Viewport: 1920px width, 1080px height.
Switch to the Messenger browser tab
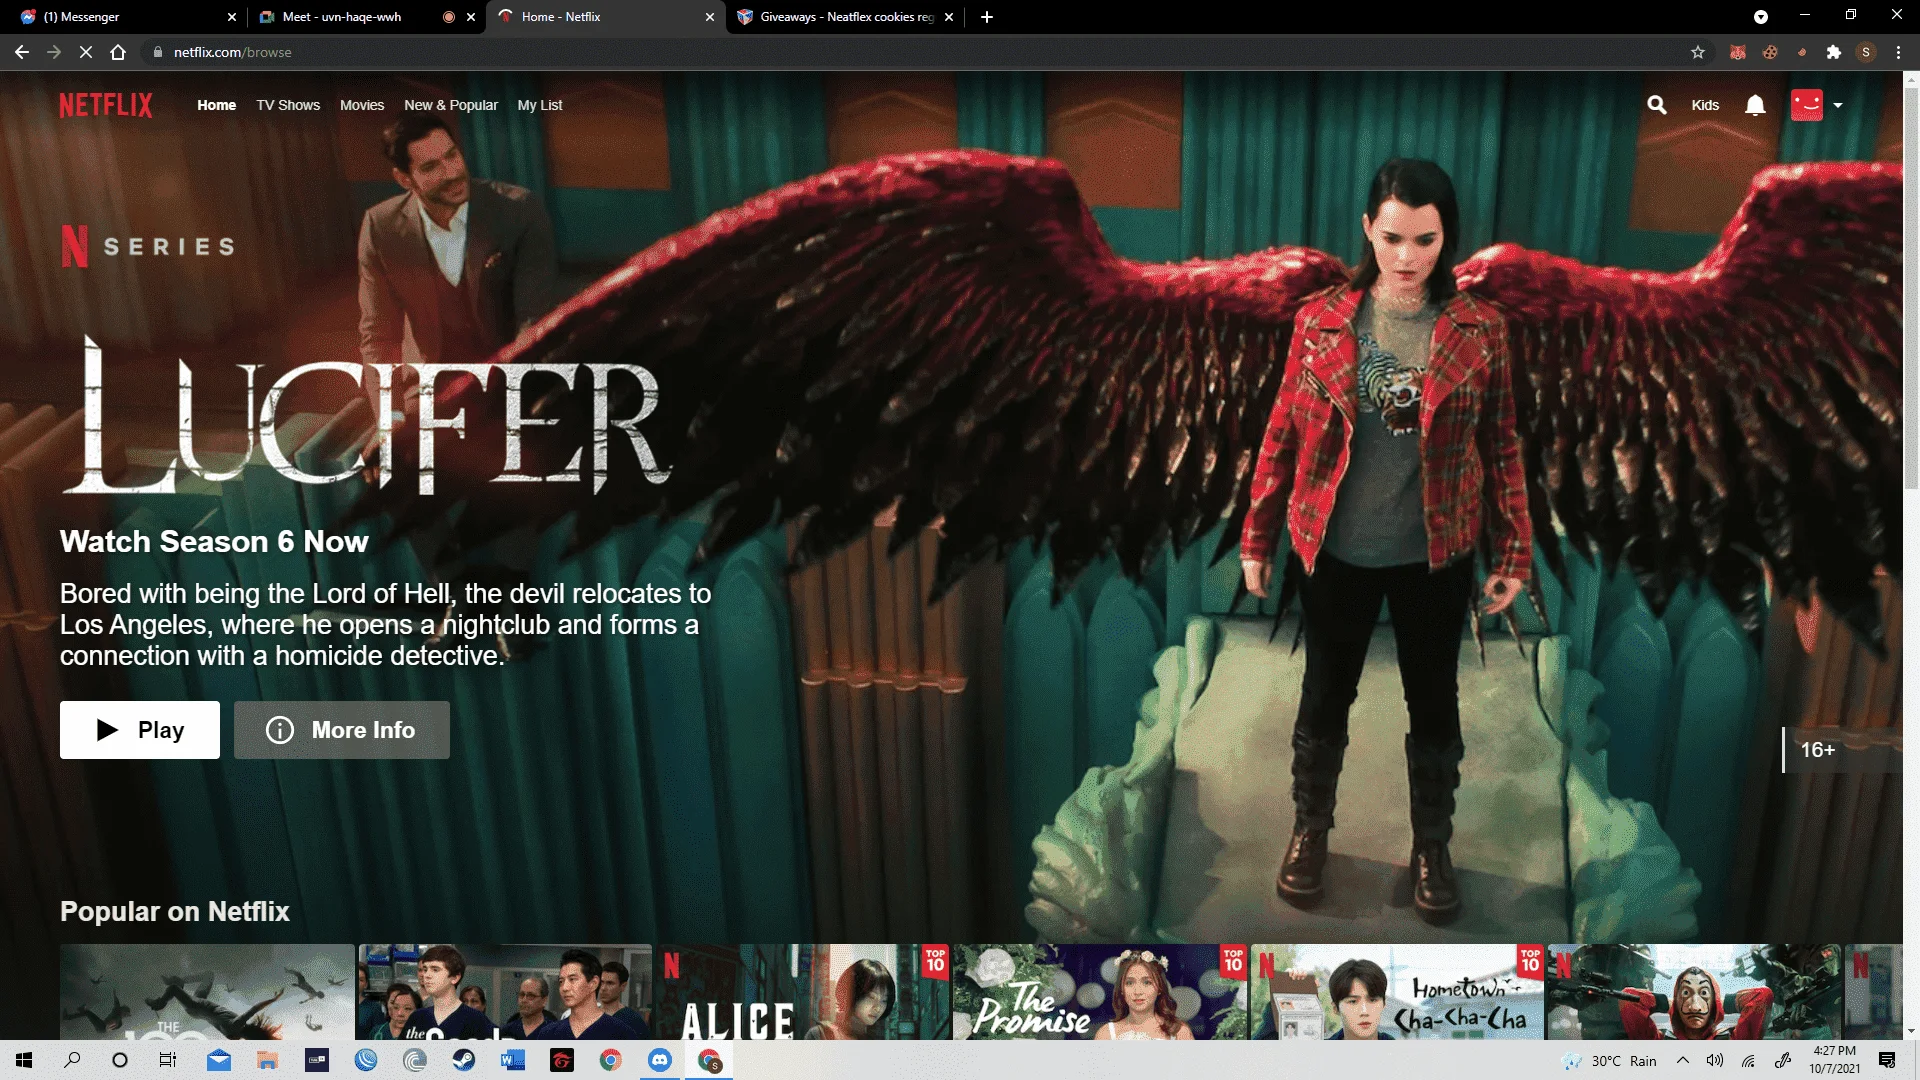[x=125, y=17]
